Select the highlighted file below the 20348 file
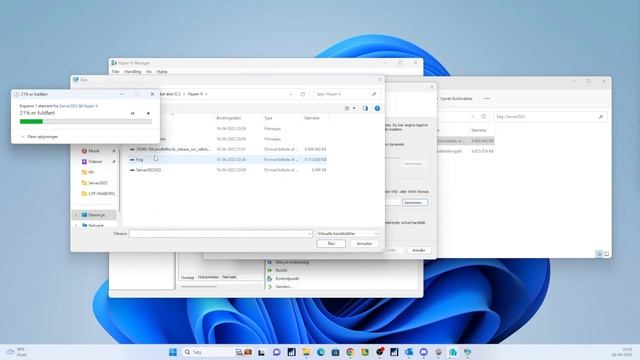 pos(228,160)
